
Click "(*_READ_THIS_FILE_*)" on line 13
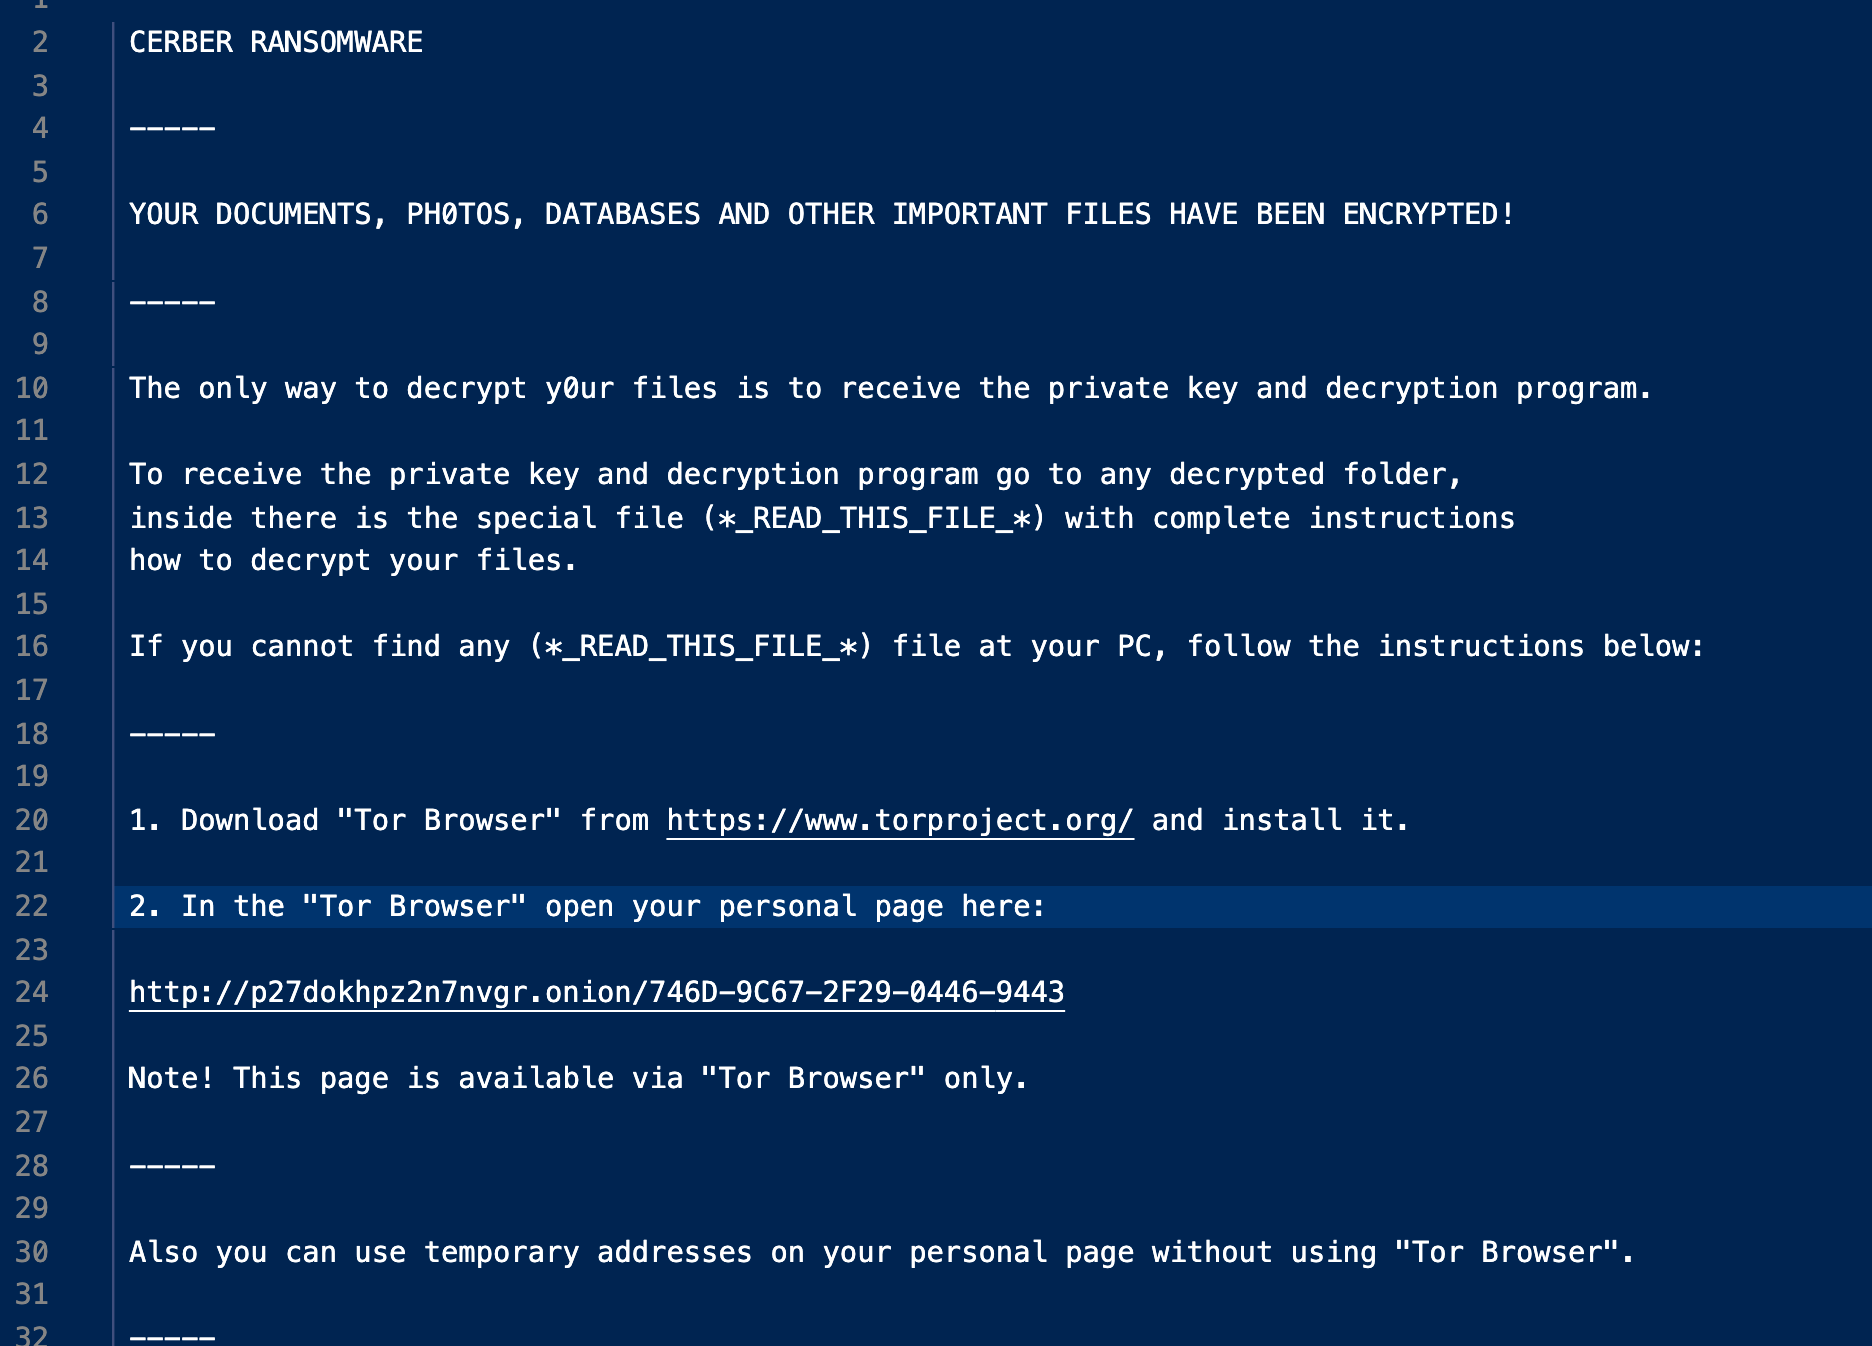pyautogui.click(x=874, y=519)
